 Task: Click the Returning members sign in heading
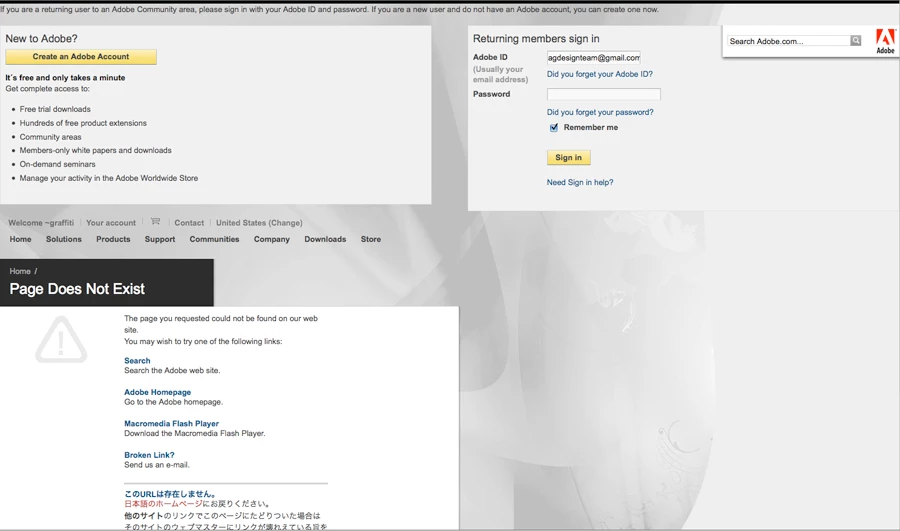(x=536, y=38)
